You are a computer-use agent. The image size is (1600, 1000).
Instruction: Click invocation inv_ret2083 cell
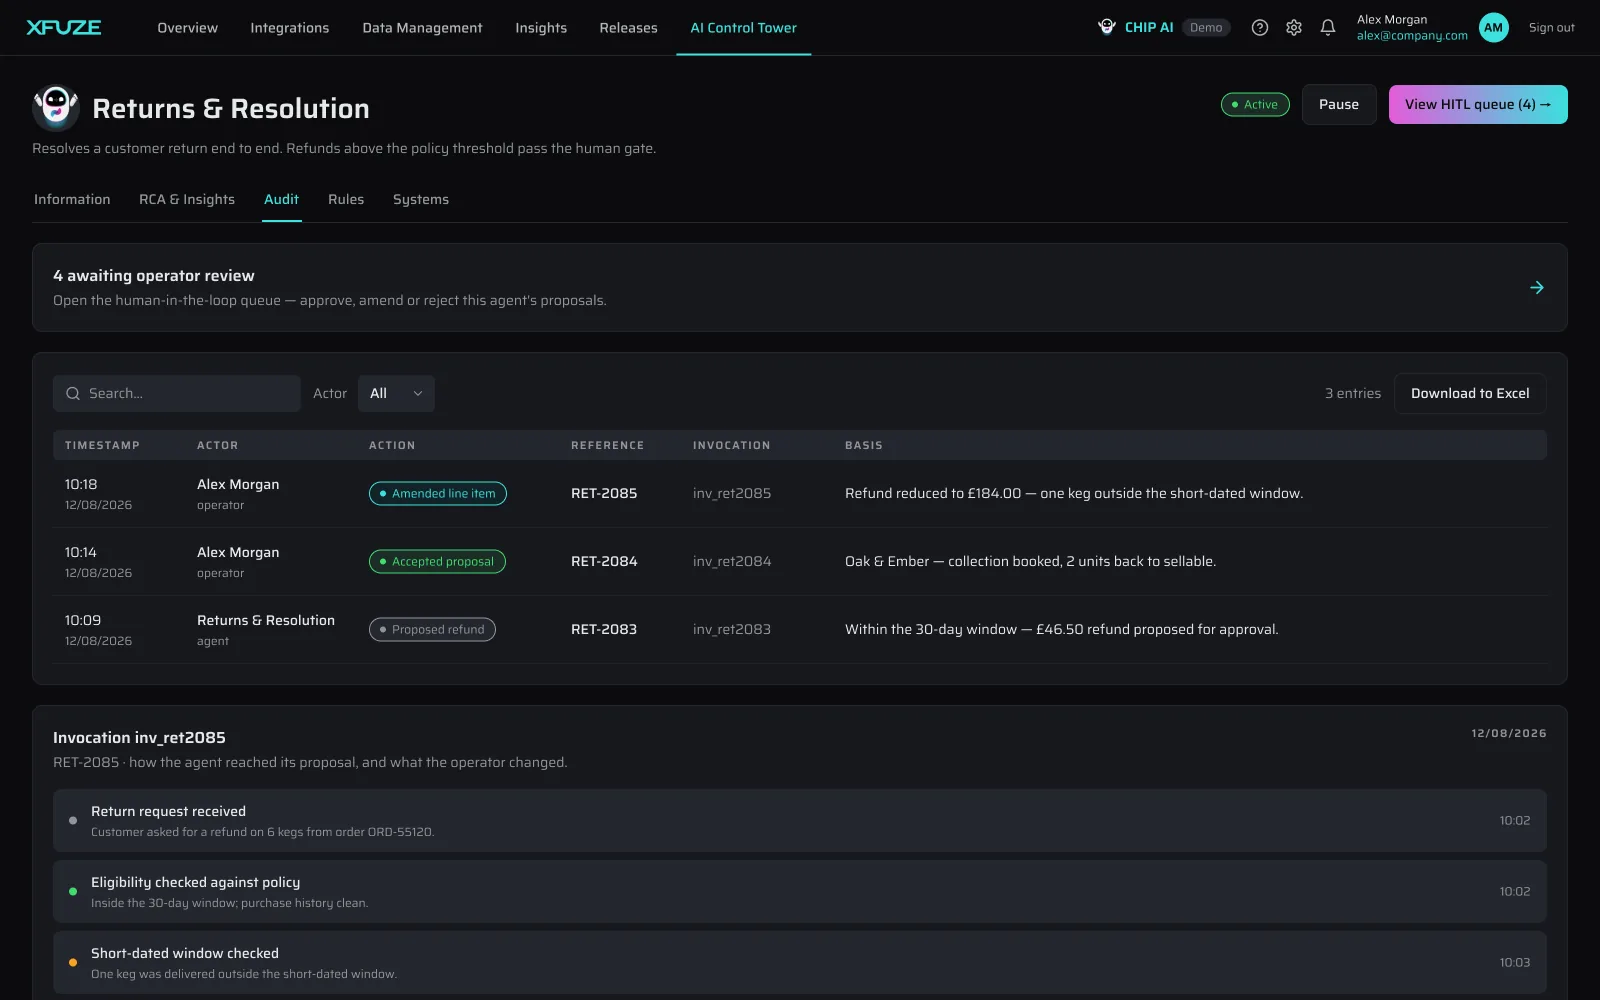point(732,630)
